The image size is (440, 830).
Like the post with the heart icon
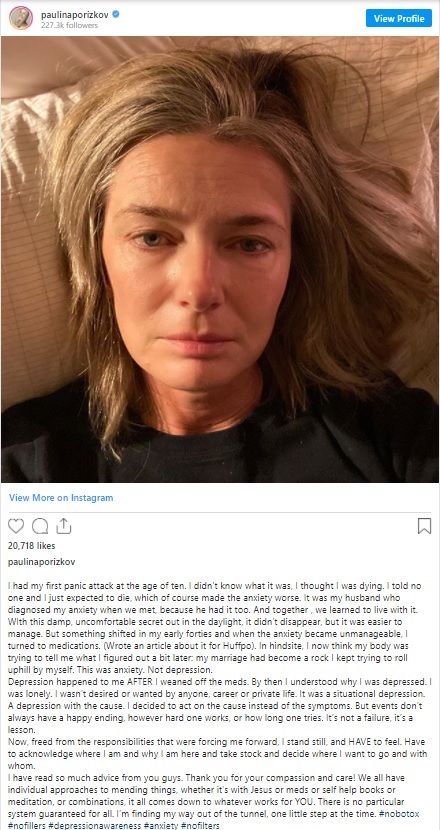pos(16,526)
